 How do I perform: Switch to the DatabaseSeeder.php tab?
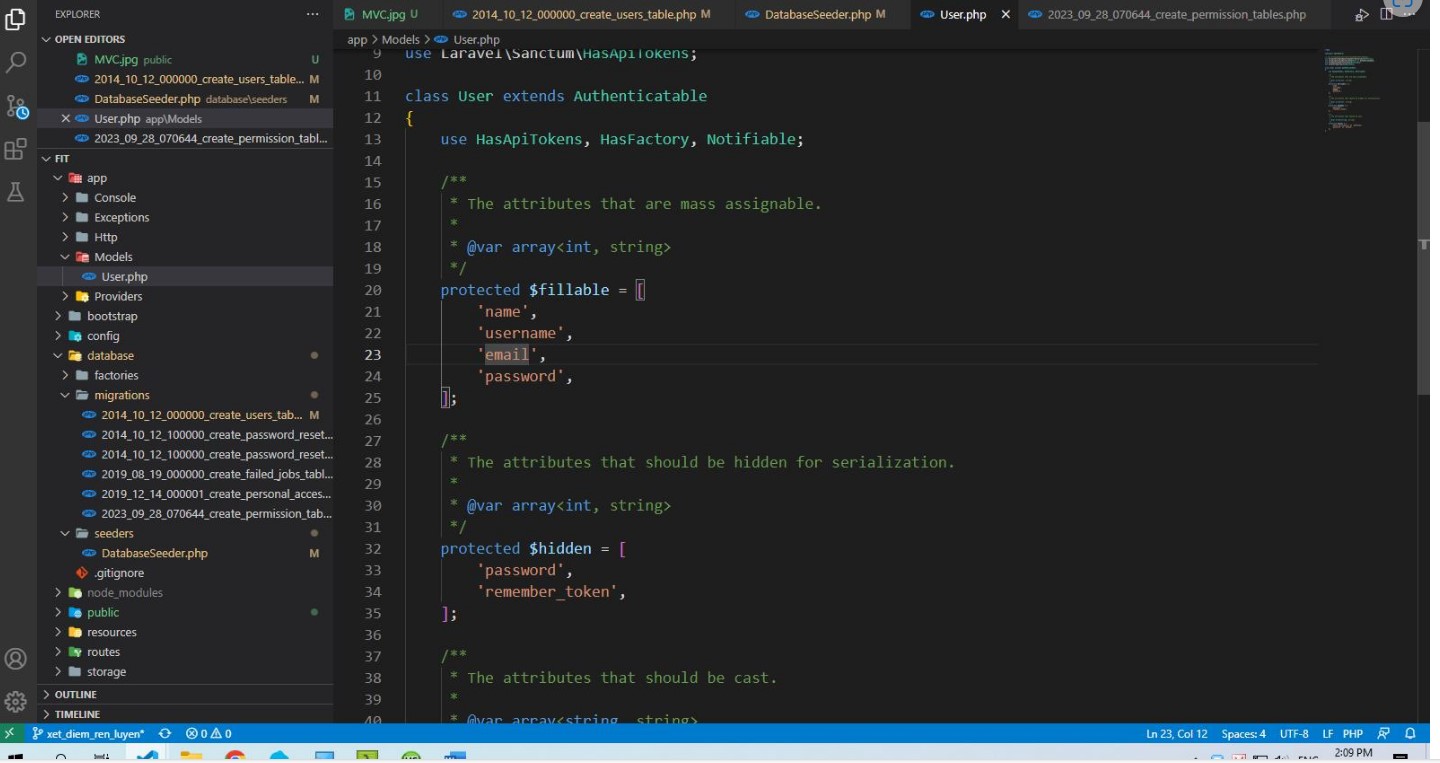(816, 15)
